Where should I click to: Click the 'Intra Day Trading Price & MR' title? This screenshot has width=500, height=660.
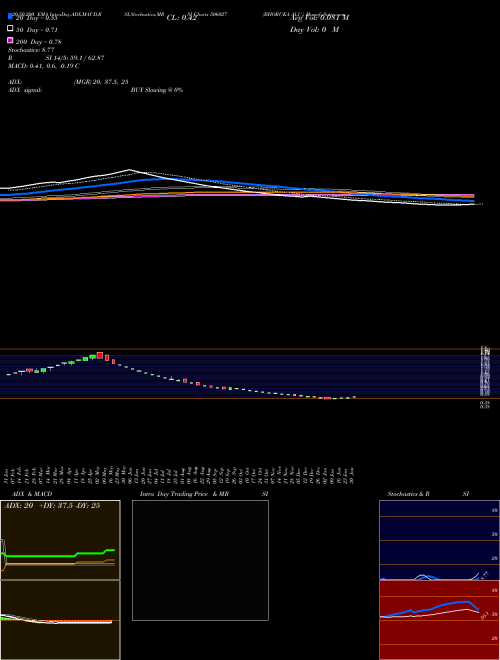pyautogui.click(x=184, y=494)
